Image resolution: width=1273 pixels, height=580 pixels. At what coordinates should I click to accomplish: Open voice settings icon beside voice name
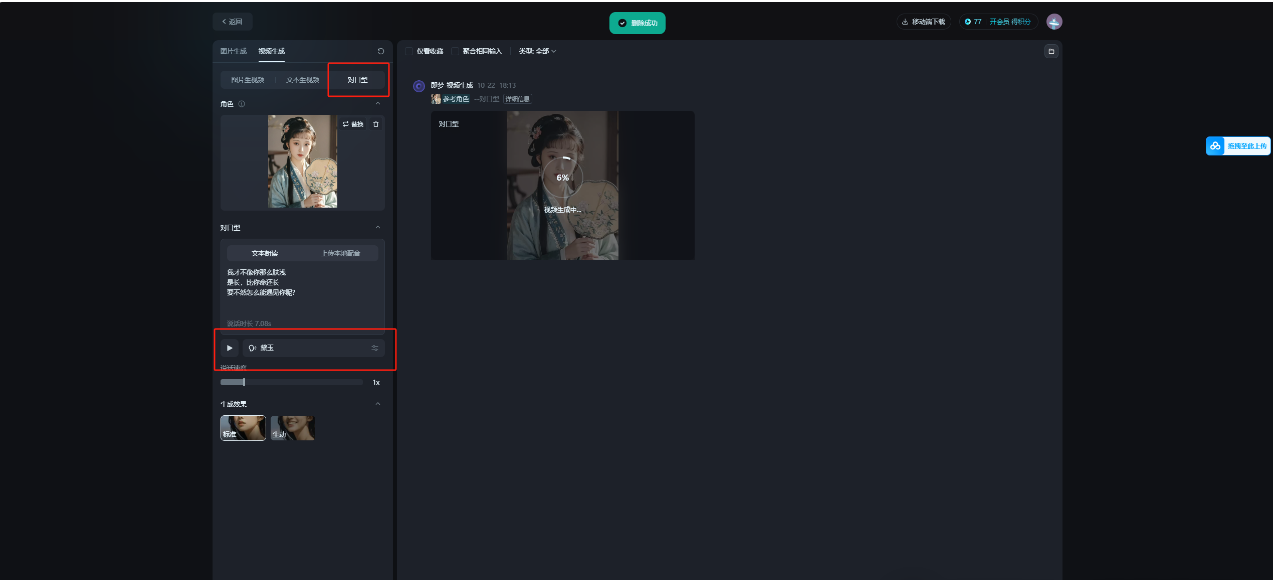coord(375,348)
